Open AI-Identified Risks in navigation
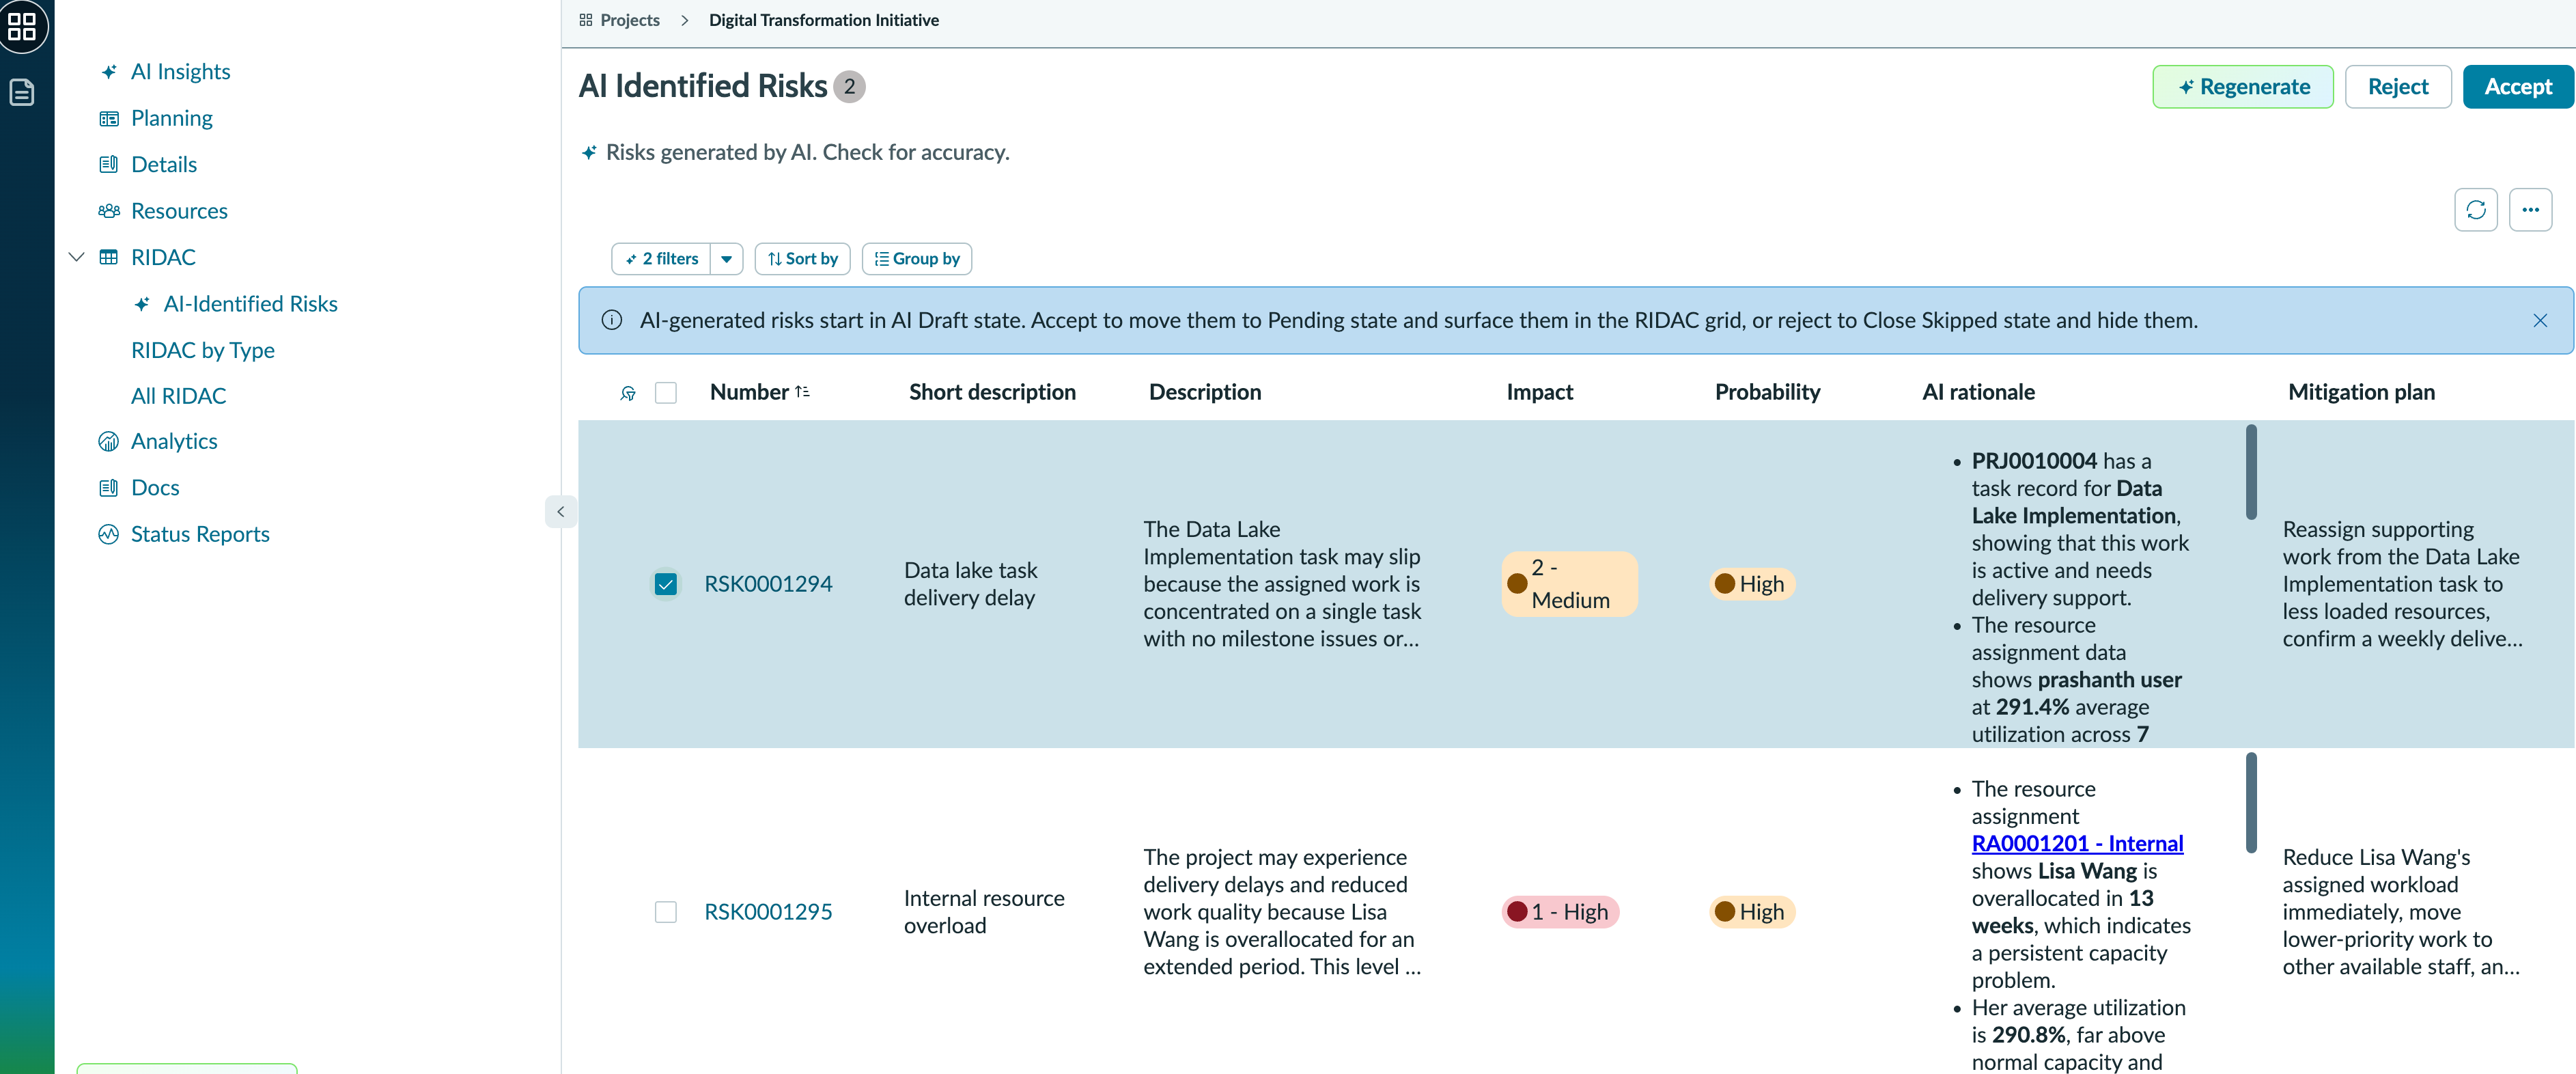 [250, 304]
